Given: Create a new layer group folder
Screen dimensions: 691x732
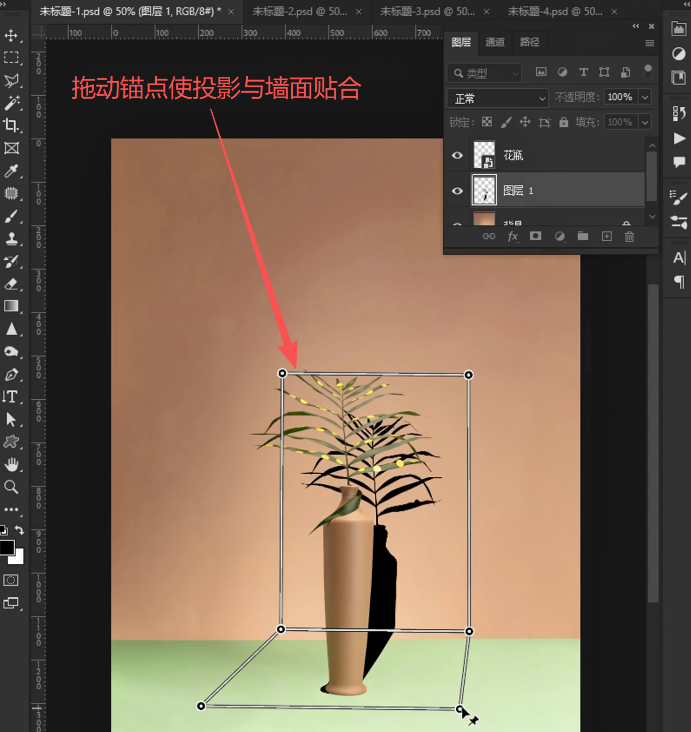Looking at the screenshot, I should click(583, 236).
